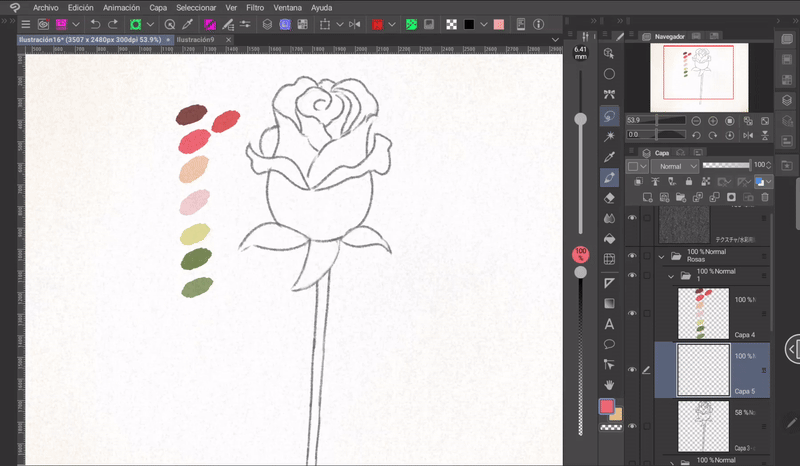Toggle visibility of Rosas folder
Image resolution: width=800 pixels, height=466 pixels.
coord(632,256)
